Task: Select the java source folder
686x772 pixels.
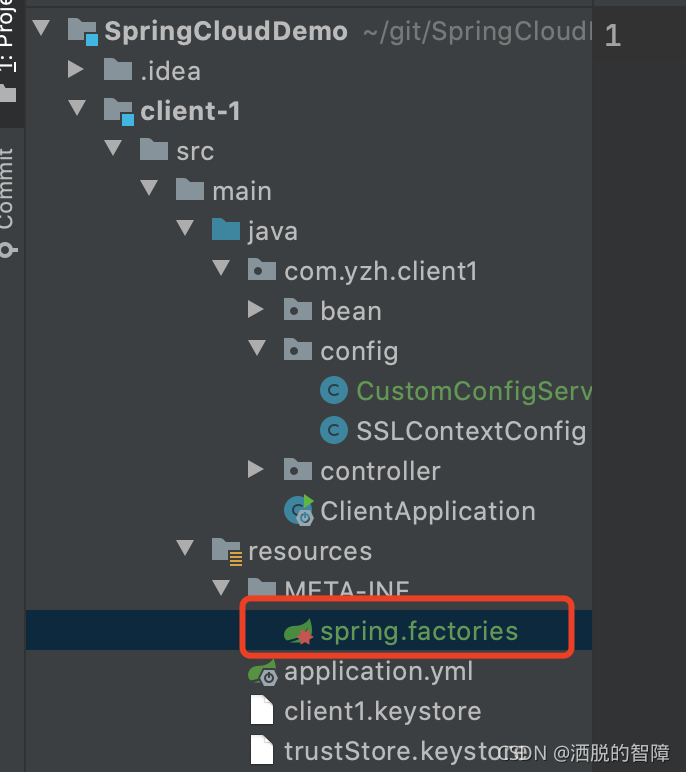Action: (x=273, y=231)
